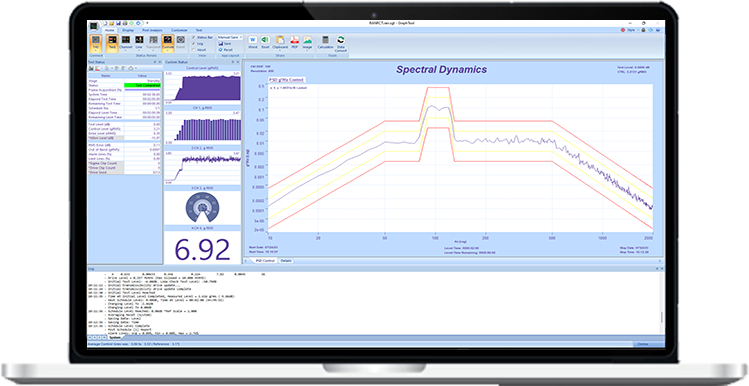Click the PDF export icon
Image resolution: width=749 pixels, height=386 pixels.
point(295,40)
